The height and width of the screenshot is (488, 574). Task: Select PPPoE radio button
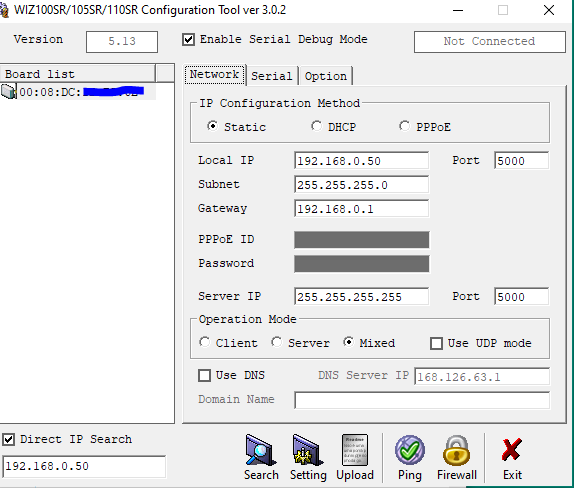click(405, 126)
